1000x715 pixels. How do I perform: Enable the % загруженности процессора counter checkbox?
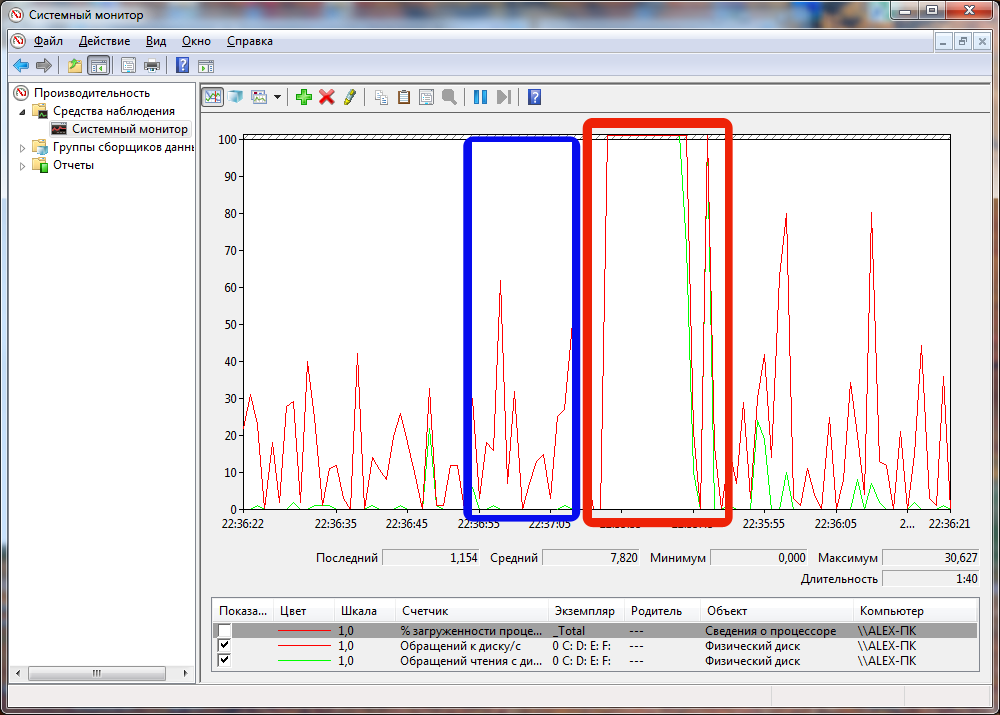225,631
